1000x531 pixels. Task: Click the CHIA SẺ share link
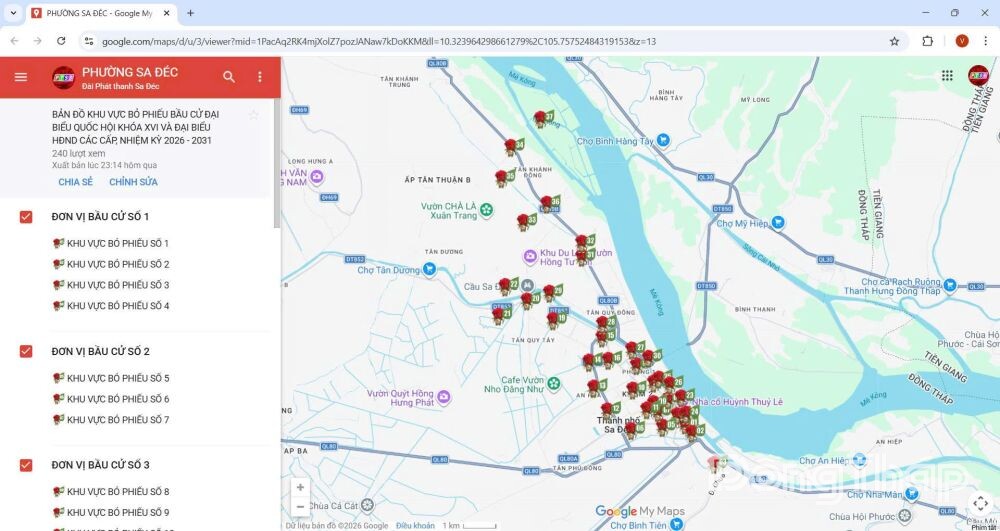tap(75, 182)
